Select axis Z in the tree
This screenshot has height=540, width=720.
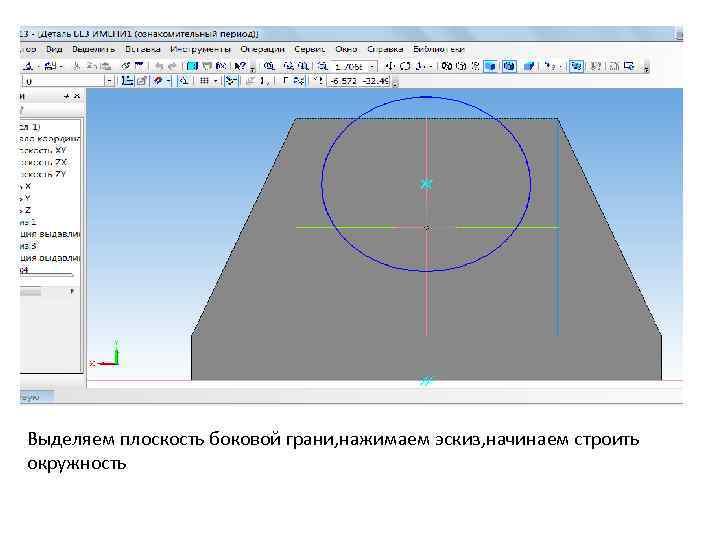click(x=26, y=210)
